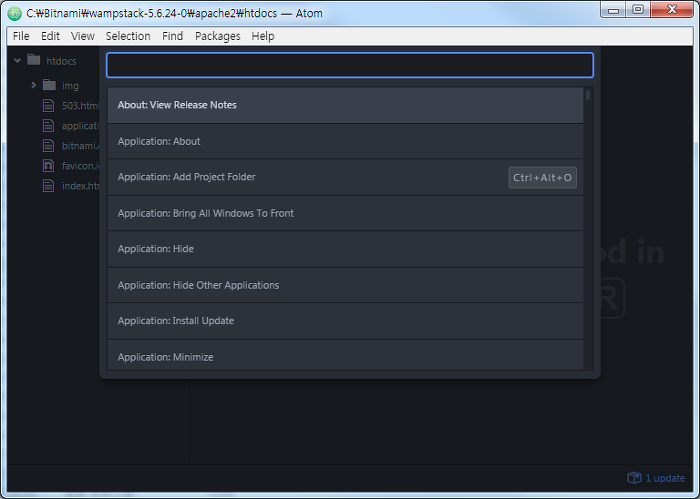Collapse the htdocs root folder chevron
This screenshot has width=700, height=499.
point(17,60)
